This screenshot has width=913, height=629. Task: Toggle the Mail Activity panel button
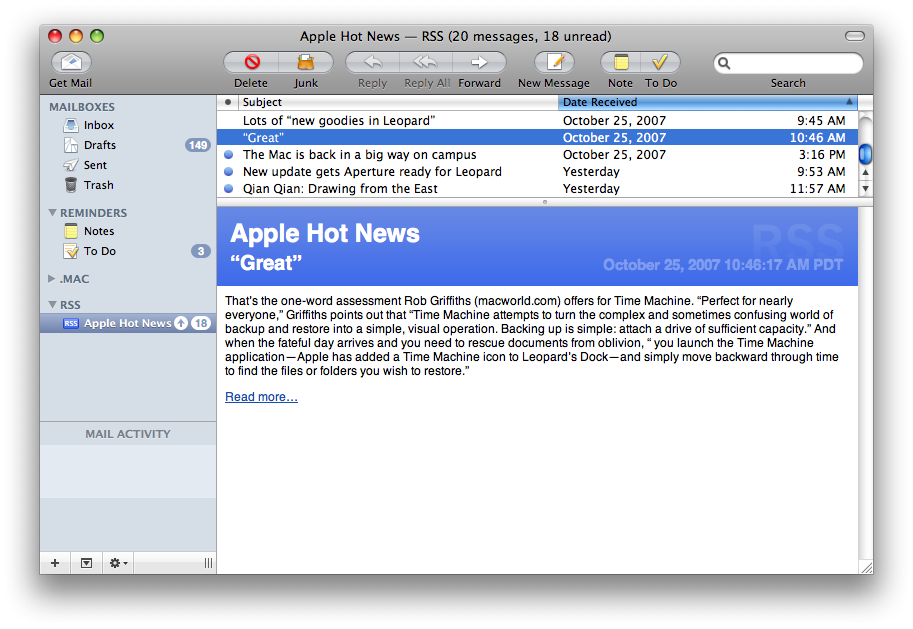pos(86,563)
